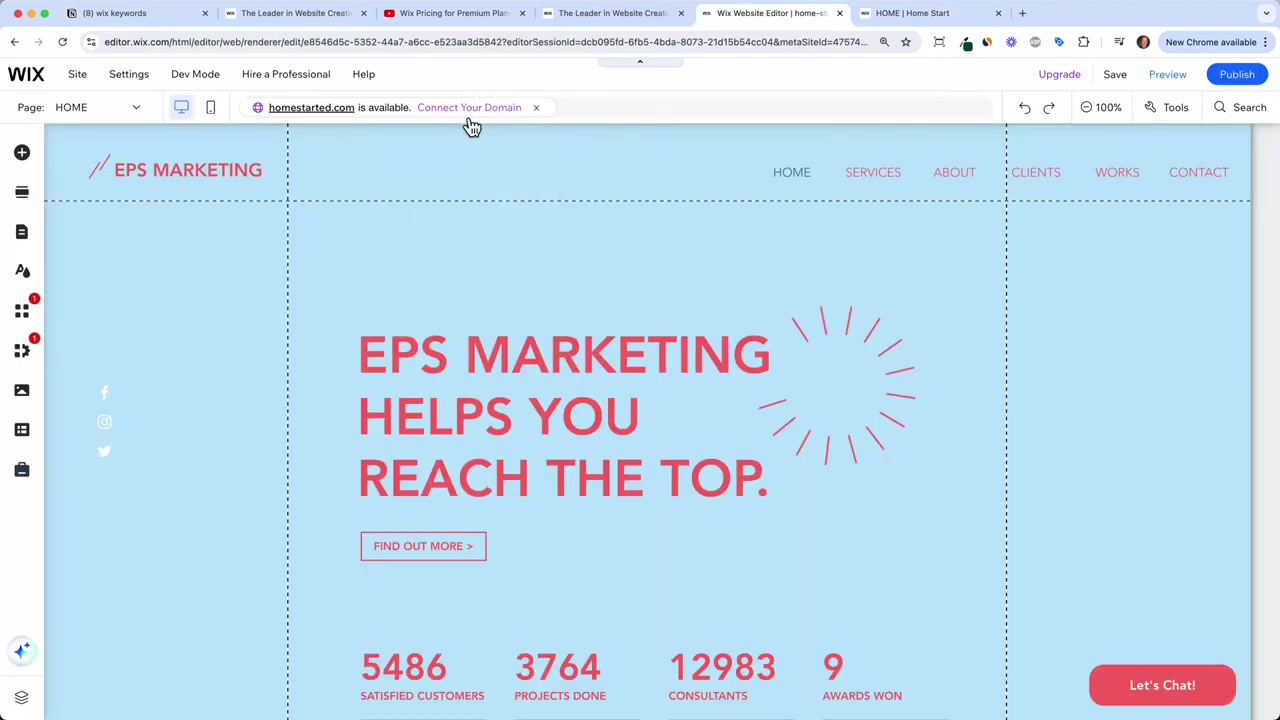Open Hire a Professional menu
This screenshot has height=720, width=1280.
pos(286,74)
